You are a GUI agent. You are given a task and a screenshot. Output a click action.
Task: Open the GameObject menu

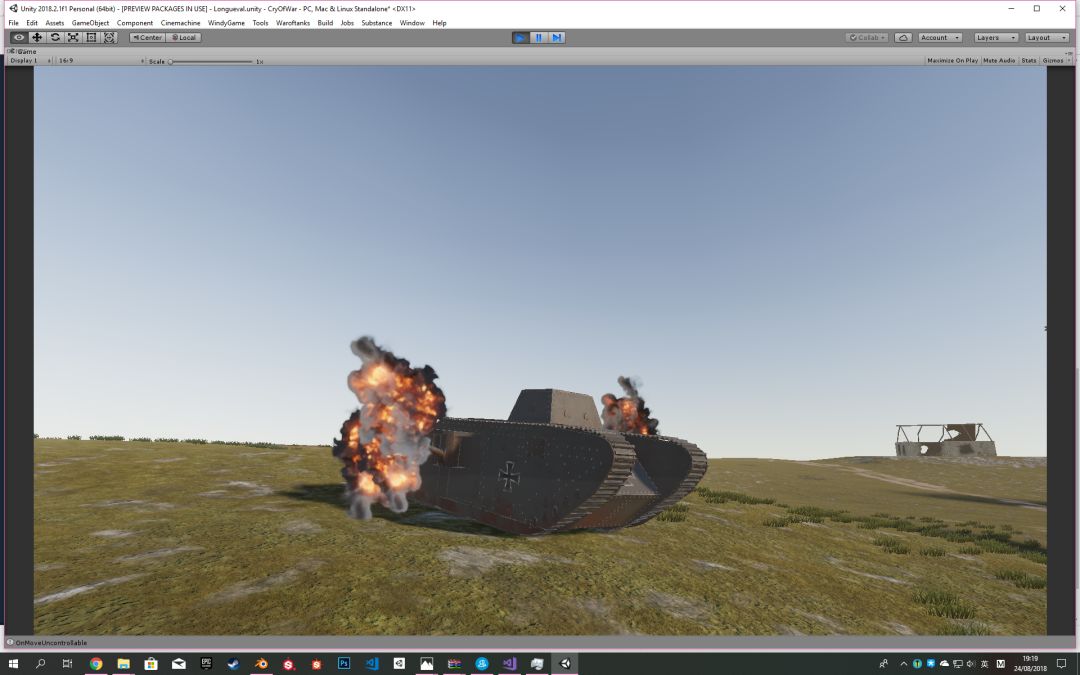[90, 23]
